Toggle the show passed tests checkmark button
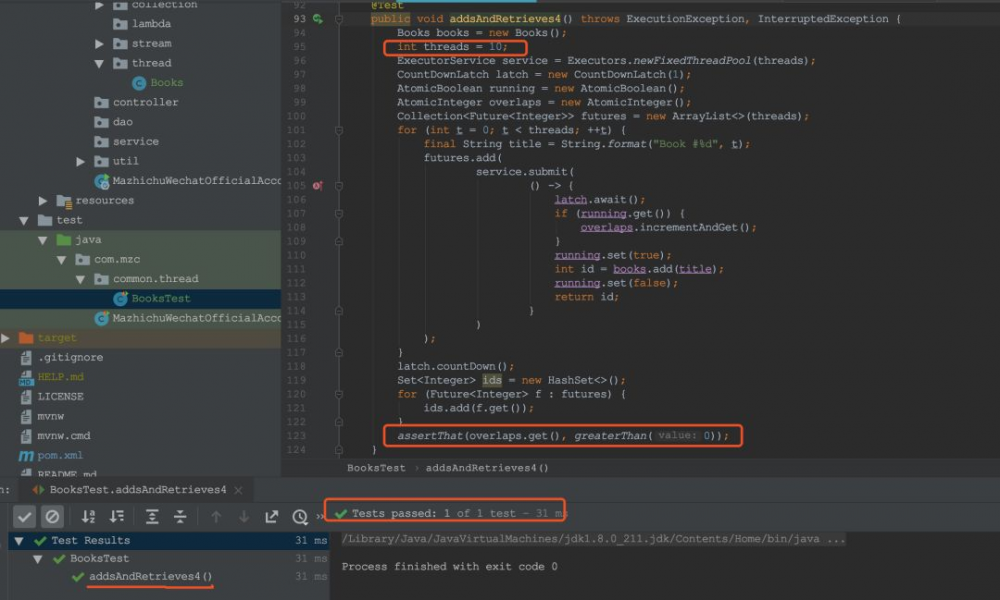The image size is (1000, 600). 24,516
